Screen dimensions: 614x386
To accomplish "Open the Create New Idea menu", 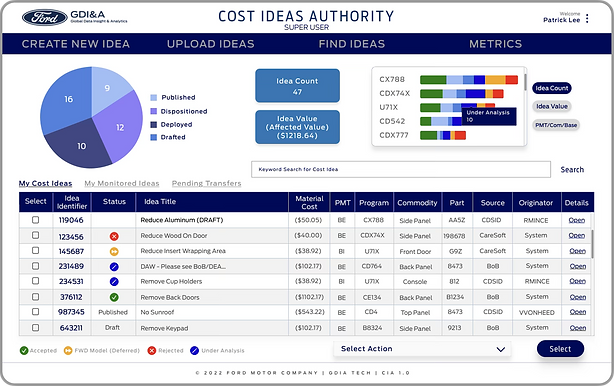I will point(76,44).
